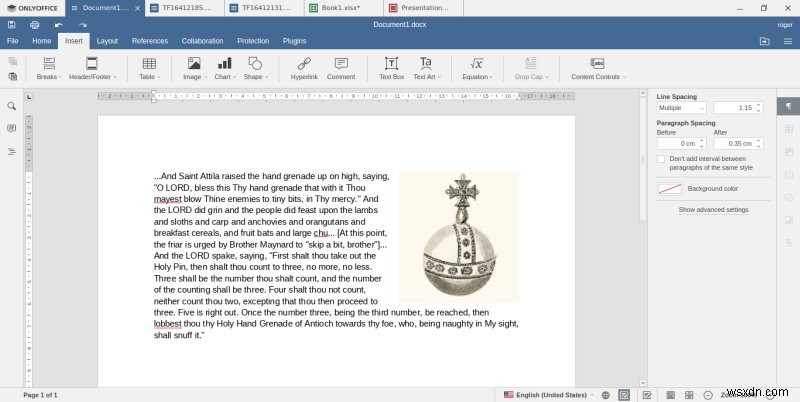Insert a page break with Breaks

click(x=48, y=68)
